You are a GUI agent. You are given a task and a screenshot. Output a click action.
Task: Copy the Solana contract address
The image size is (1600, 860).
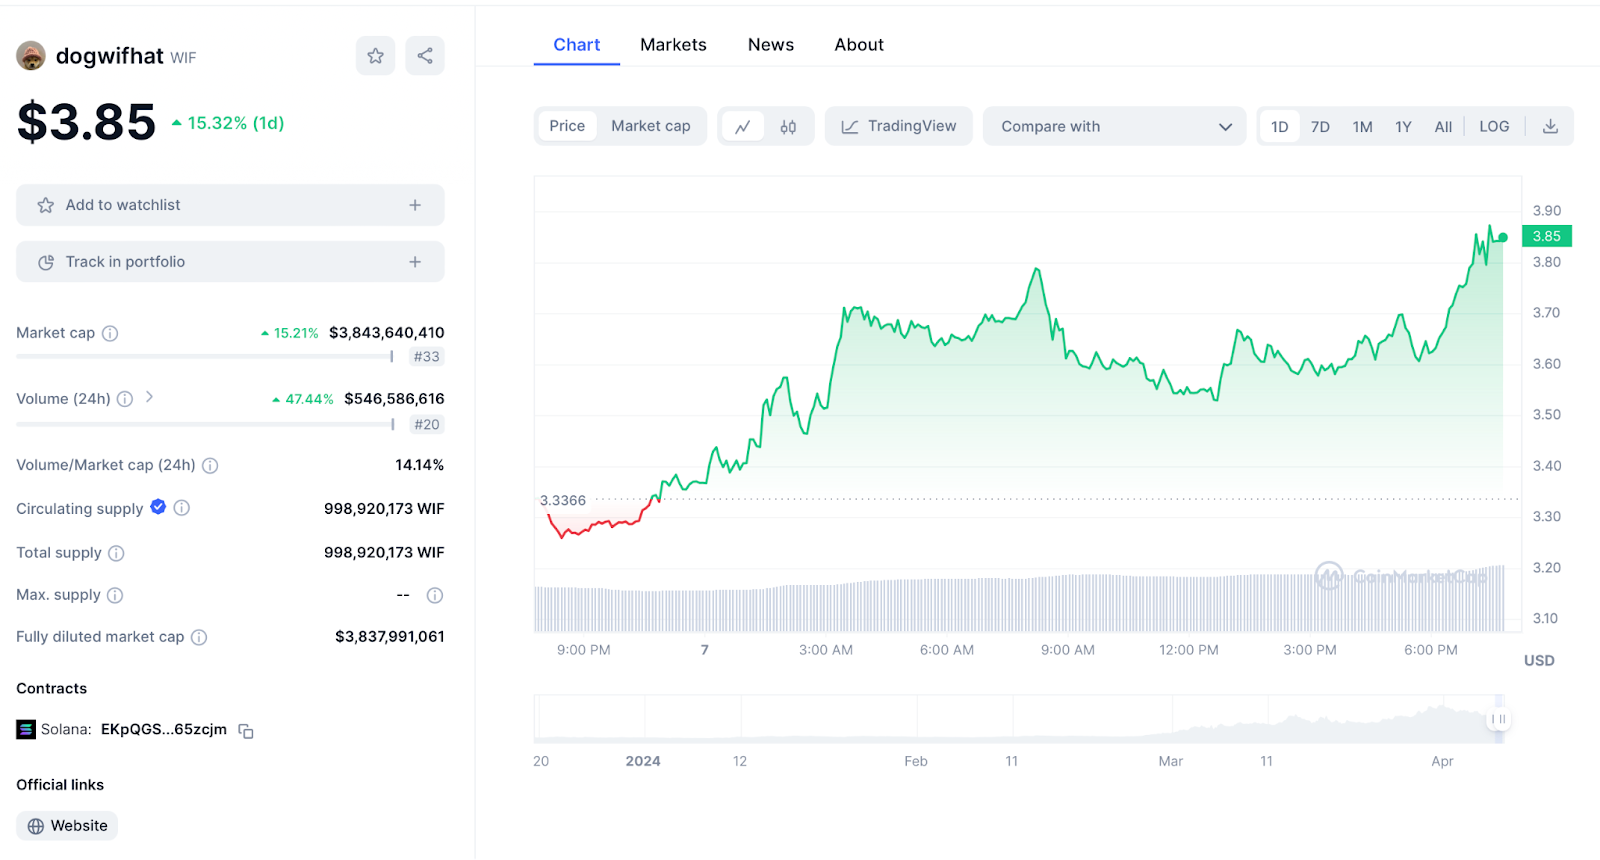point(246,731)
